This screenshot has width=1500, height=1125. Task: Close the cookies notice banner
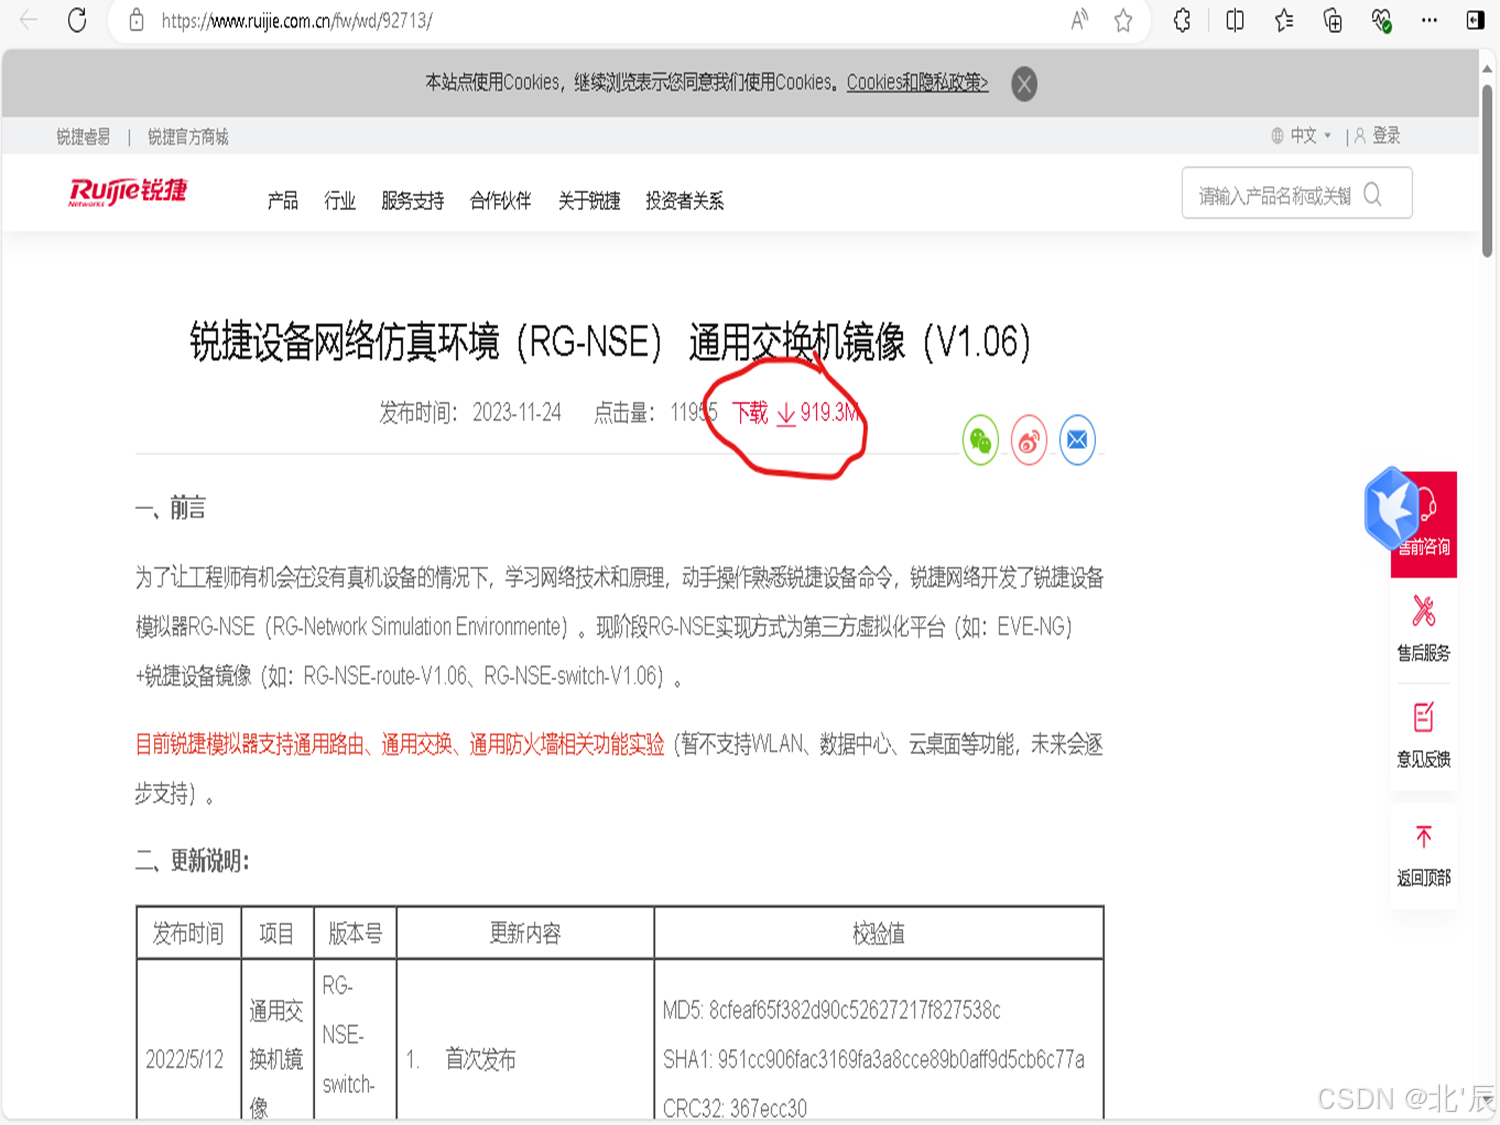[1024, 83]
